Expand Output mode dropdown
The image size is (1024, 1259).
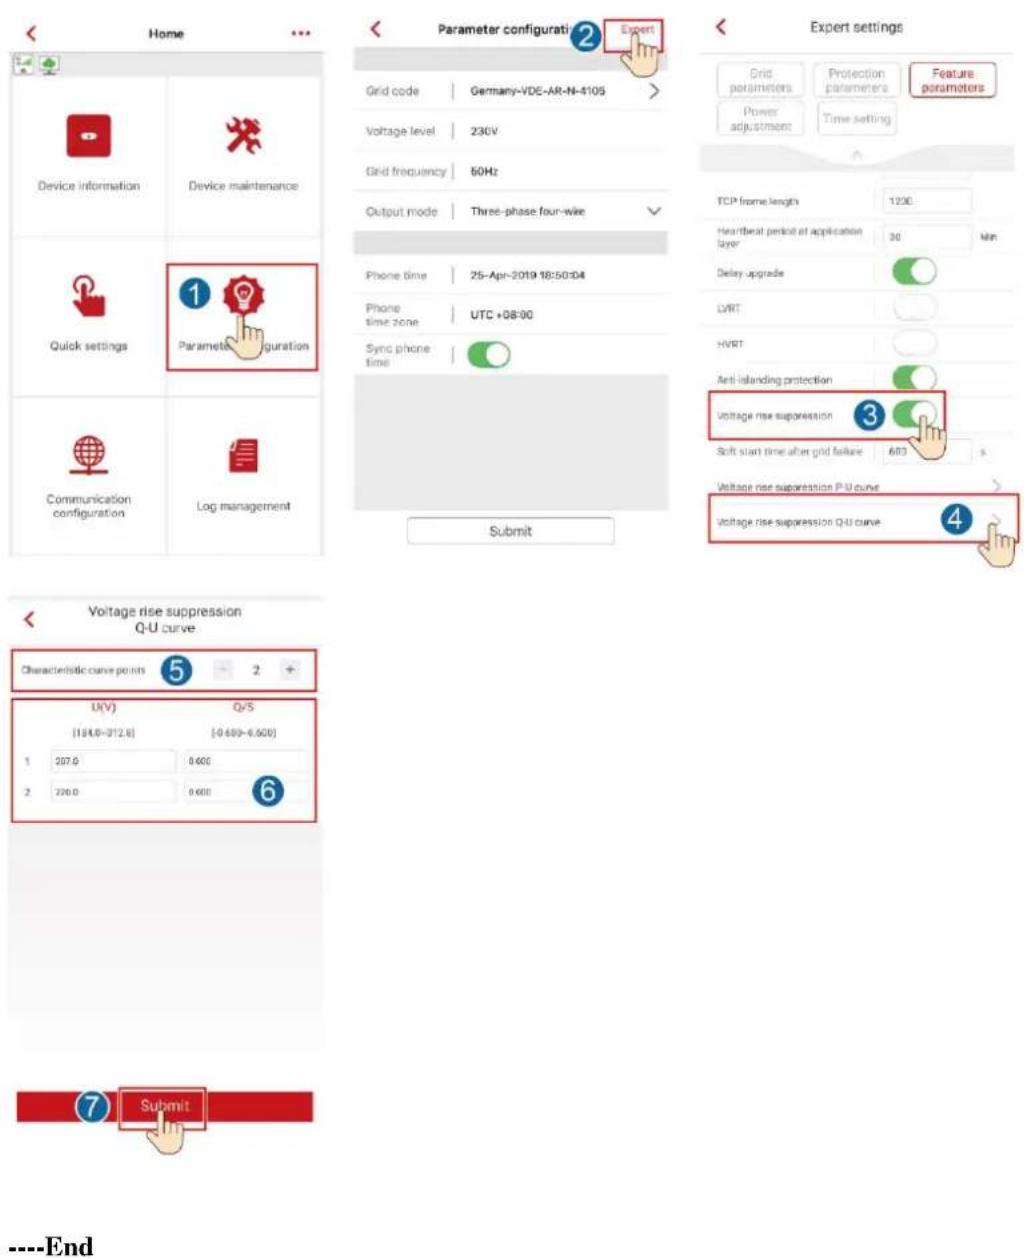654,211
